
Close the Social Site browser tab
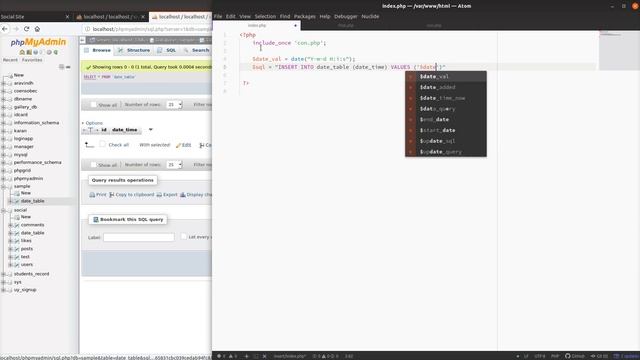click(67, 17)
